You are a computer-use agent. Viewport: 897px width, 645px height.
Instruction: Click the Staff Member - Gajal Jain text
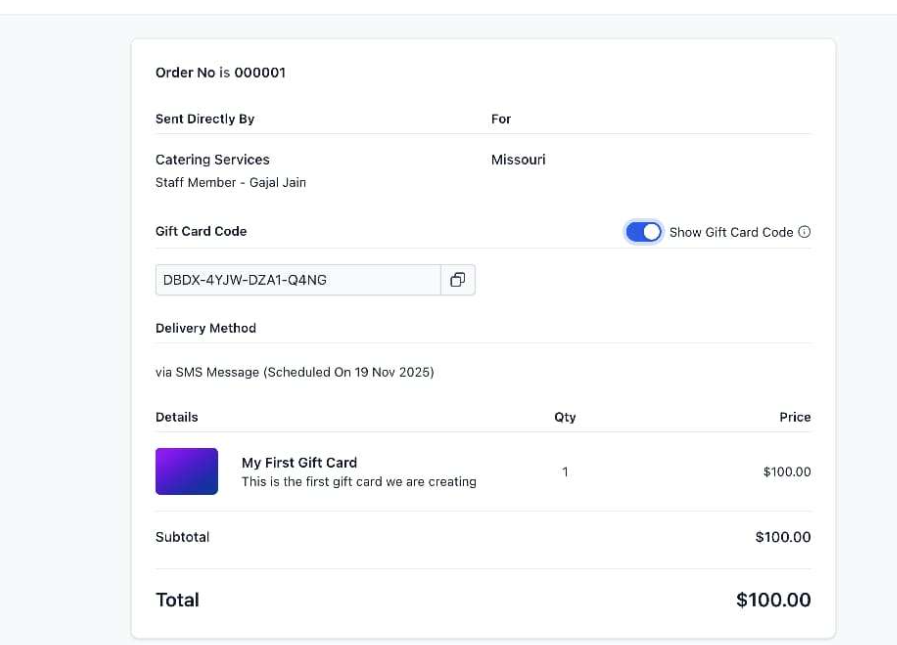(231, 183)
